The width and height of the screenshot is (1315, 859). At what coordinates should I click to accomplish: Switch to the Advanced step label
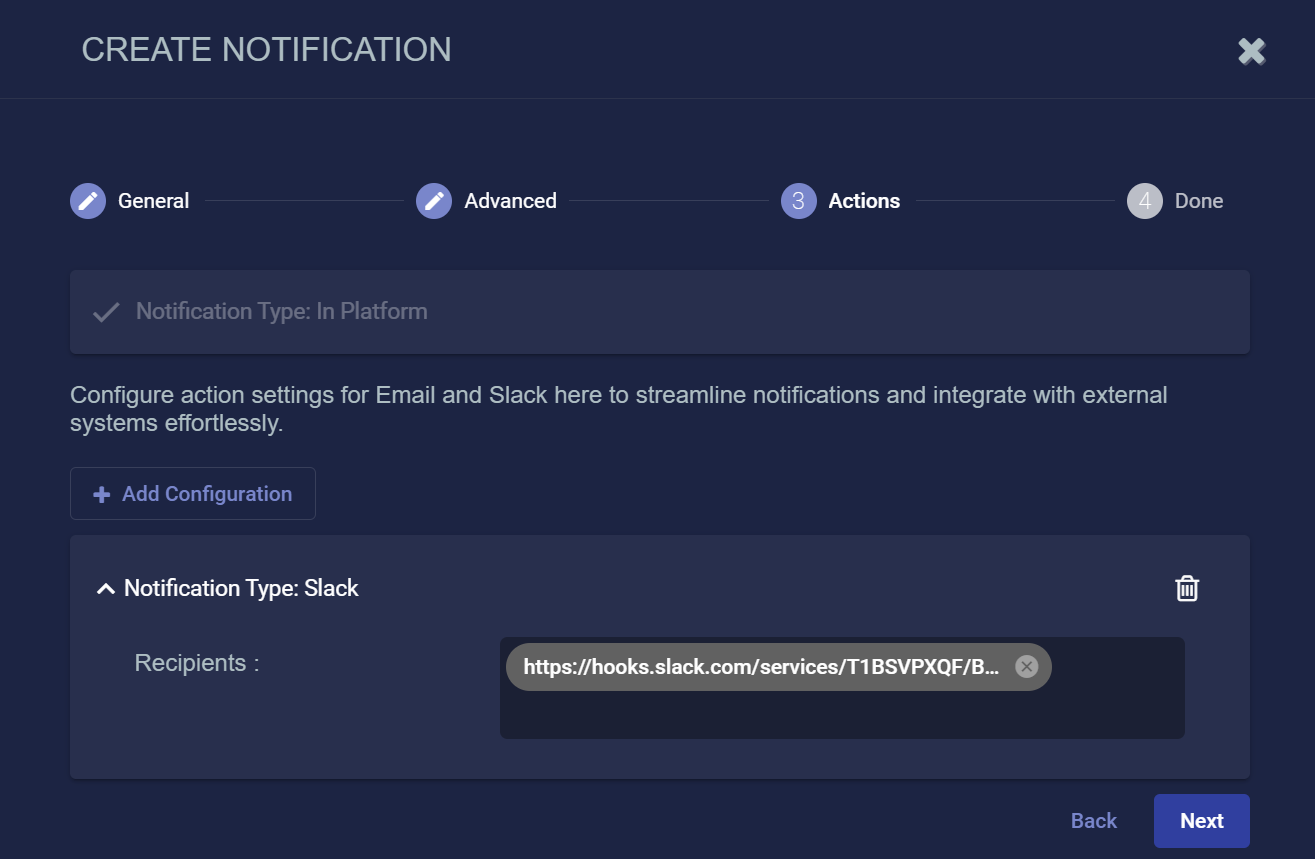click(x=510, y=201)
